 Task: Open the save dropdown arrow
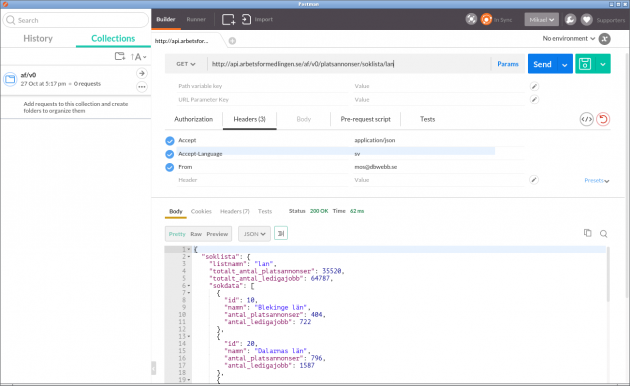tap(602, 64)
